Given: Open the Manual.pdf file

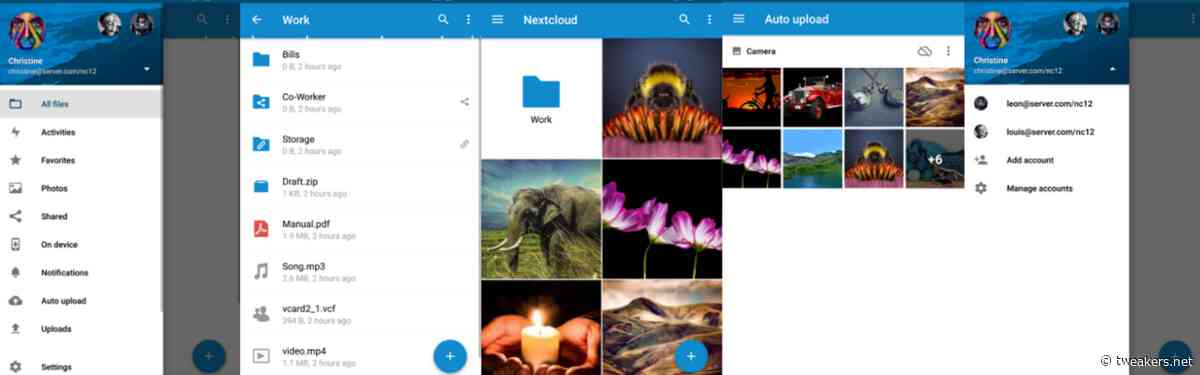Looking at the screenshot, I should click(x=360, y=228).
